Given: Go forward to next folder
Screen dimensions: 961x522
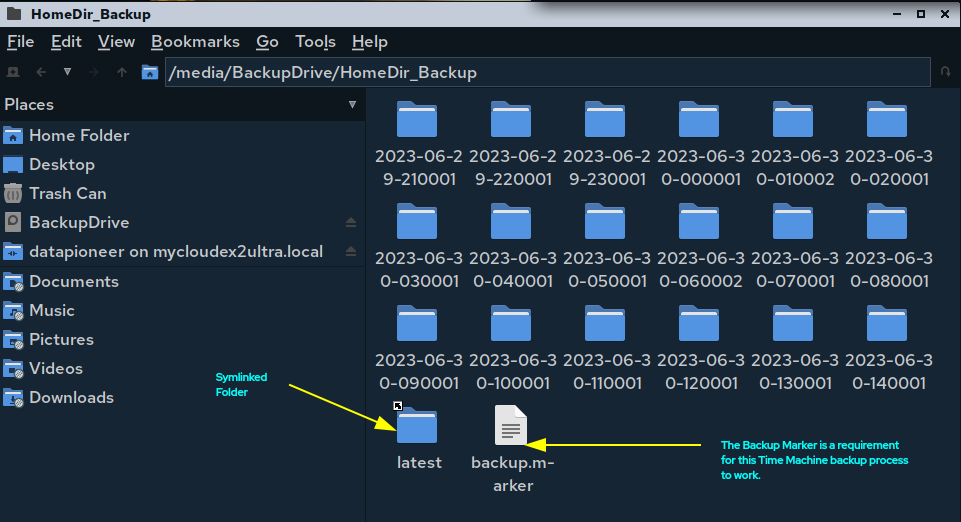Looking at the screenshot, I should (x=94, y=72).
